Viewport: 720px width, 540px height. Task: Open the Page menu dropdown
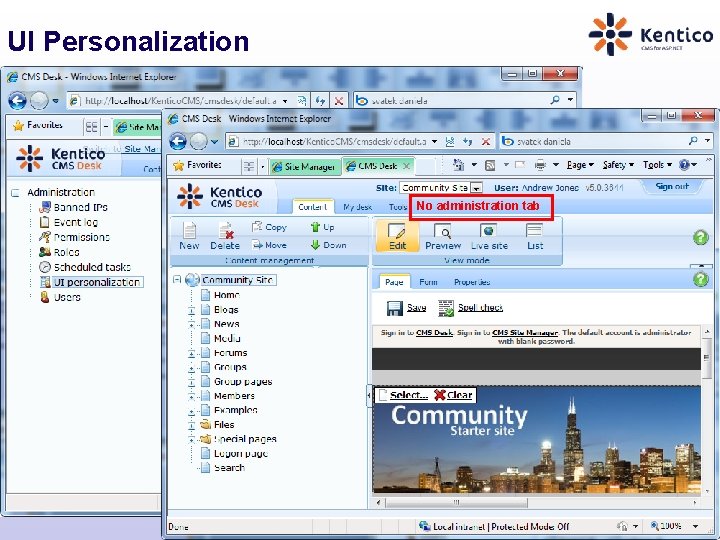(x=580, y=164)
